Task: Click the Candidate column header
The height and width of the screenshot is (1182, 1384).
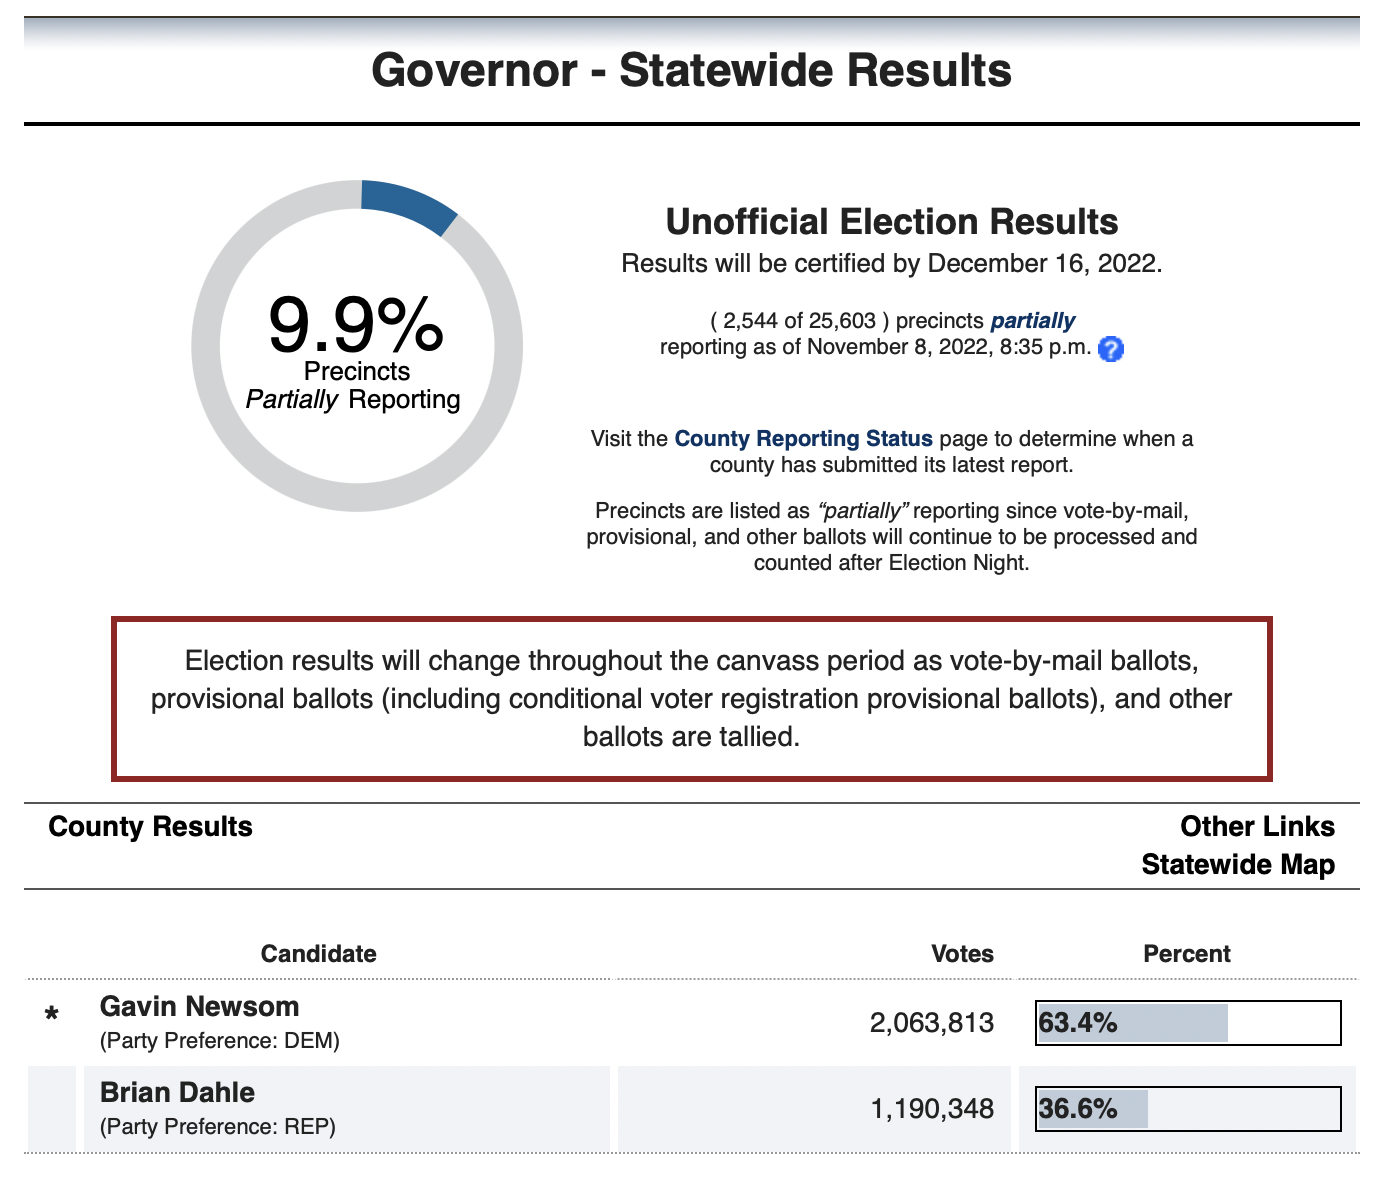Action: tap(318, 954)
